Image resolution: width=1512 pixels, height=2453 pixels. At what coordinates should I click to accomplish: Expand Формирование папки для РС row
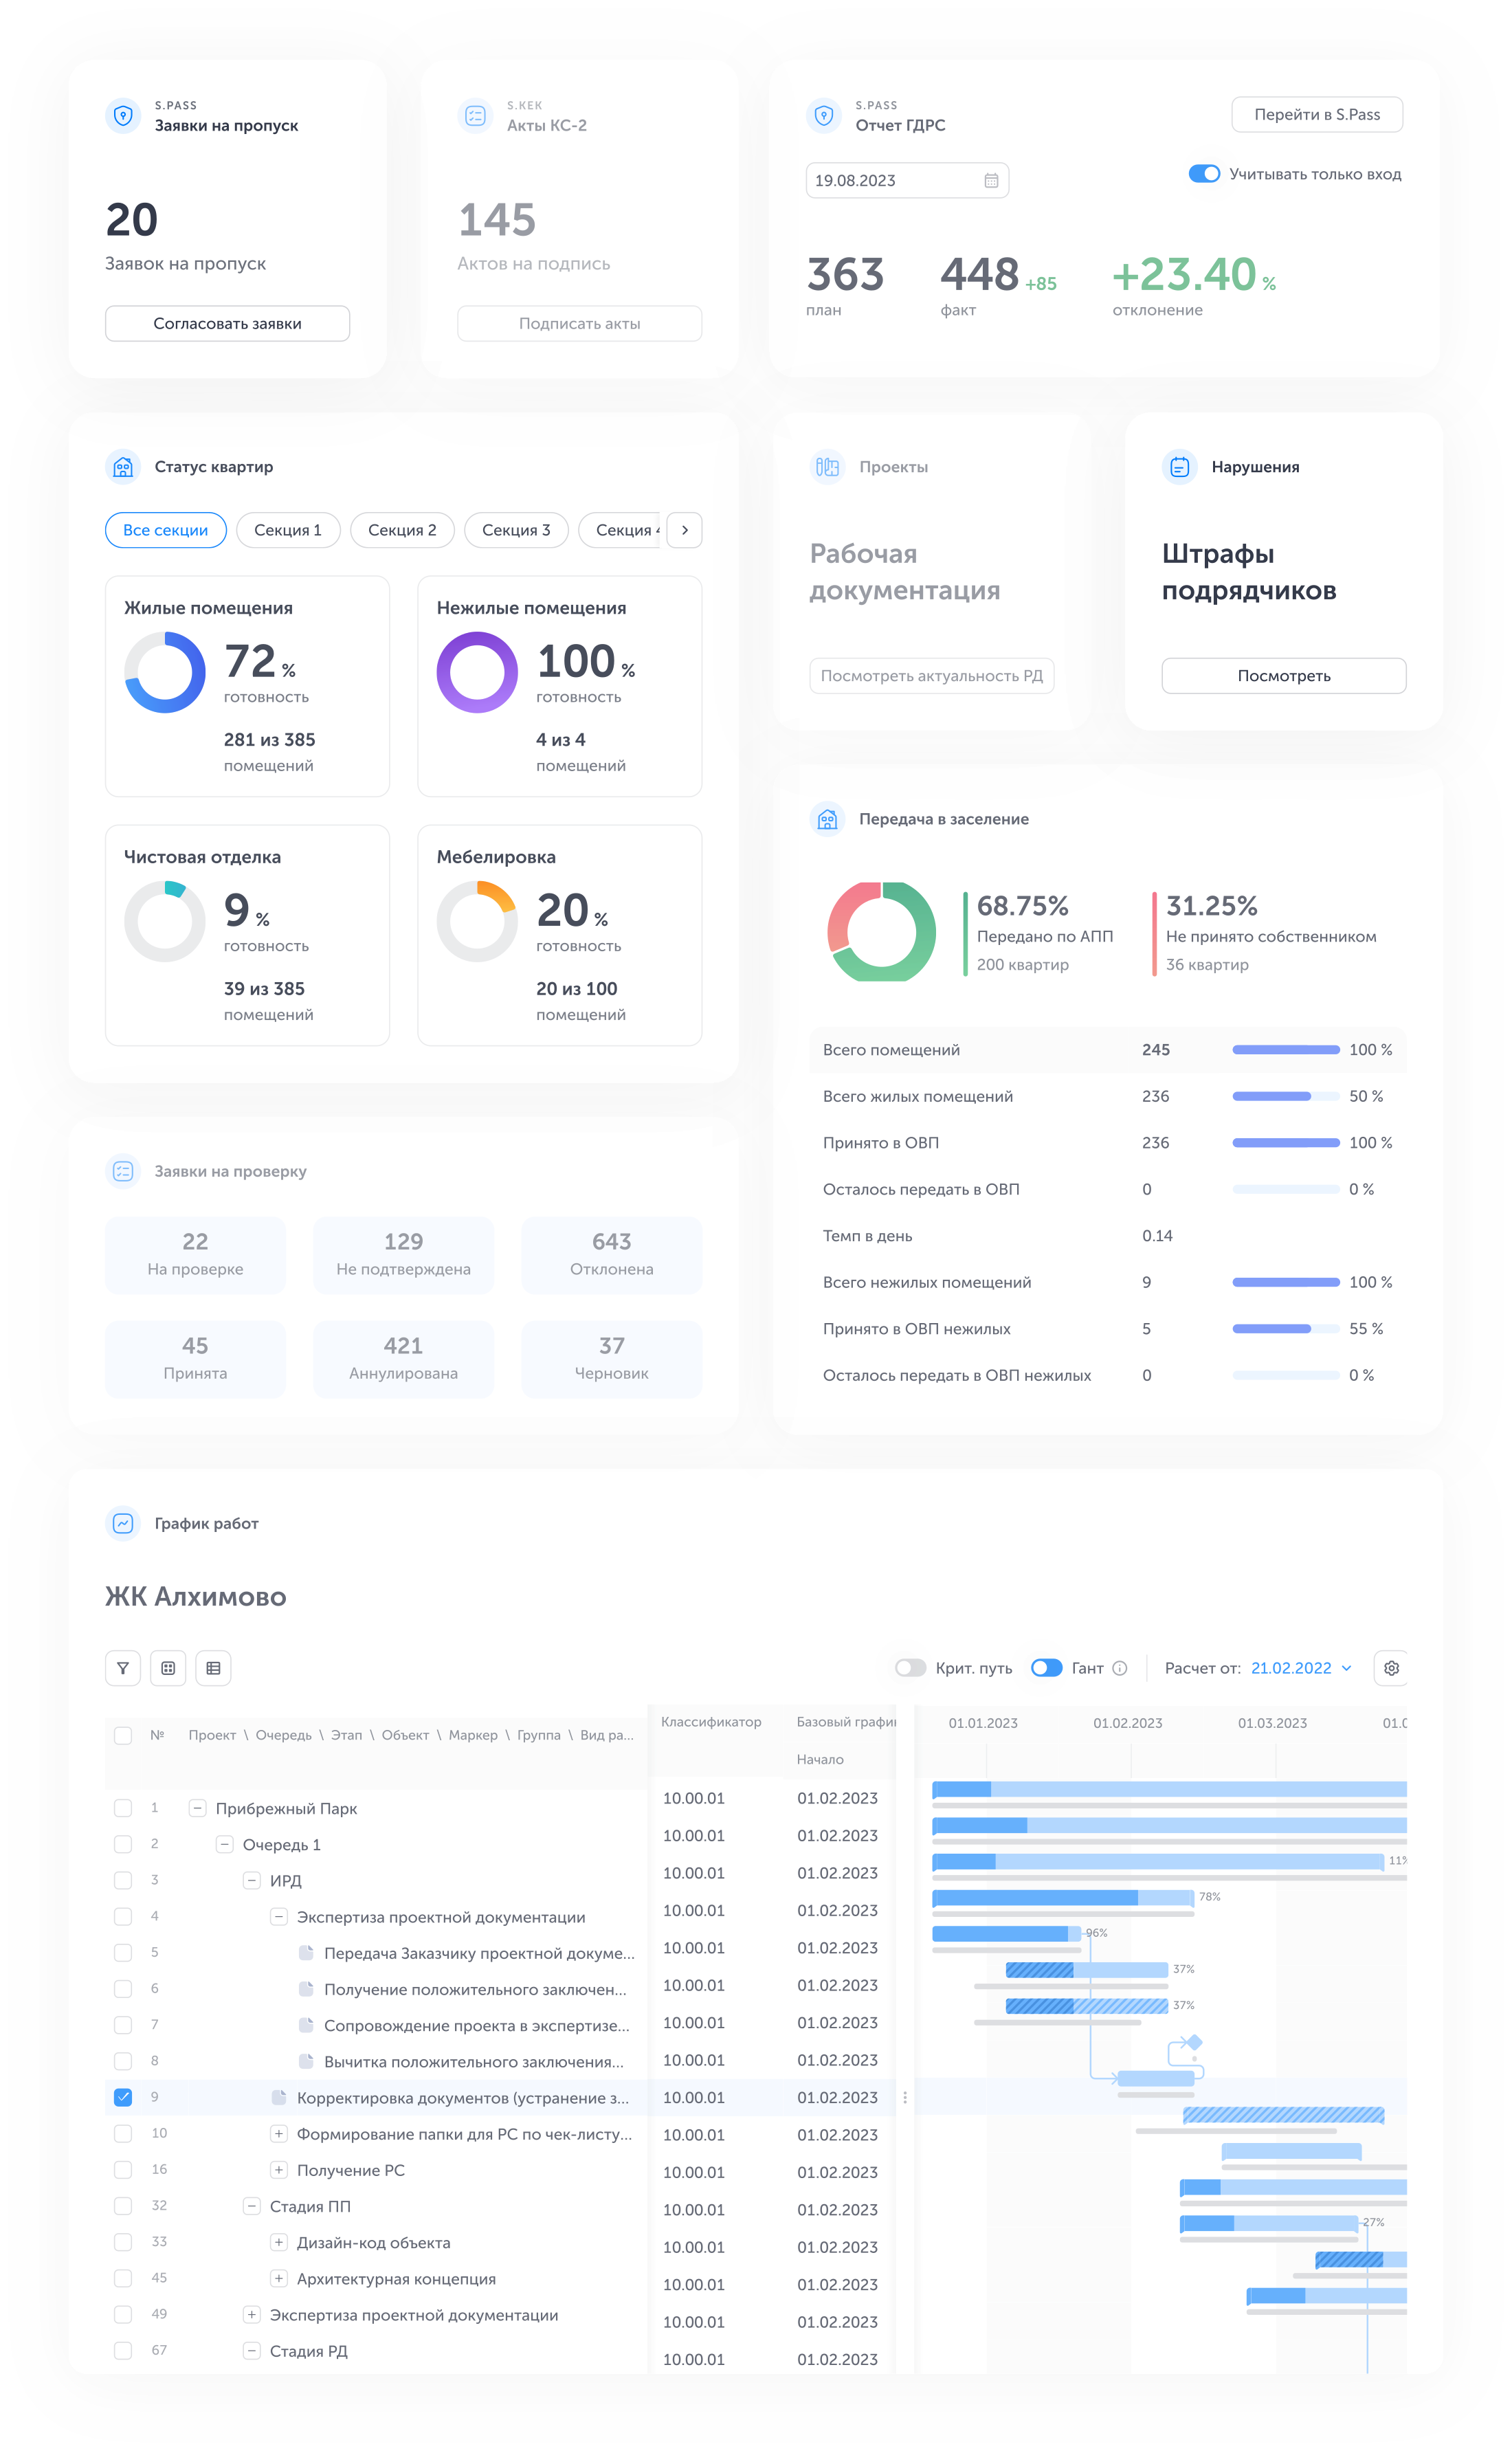279,2133
